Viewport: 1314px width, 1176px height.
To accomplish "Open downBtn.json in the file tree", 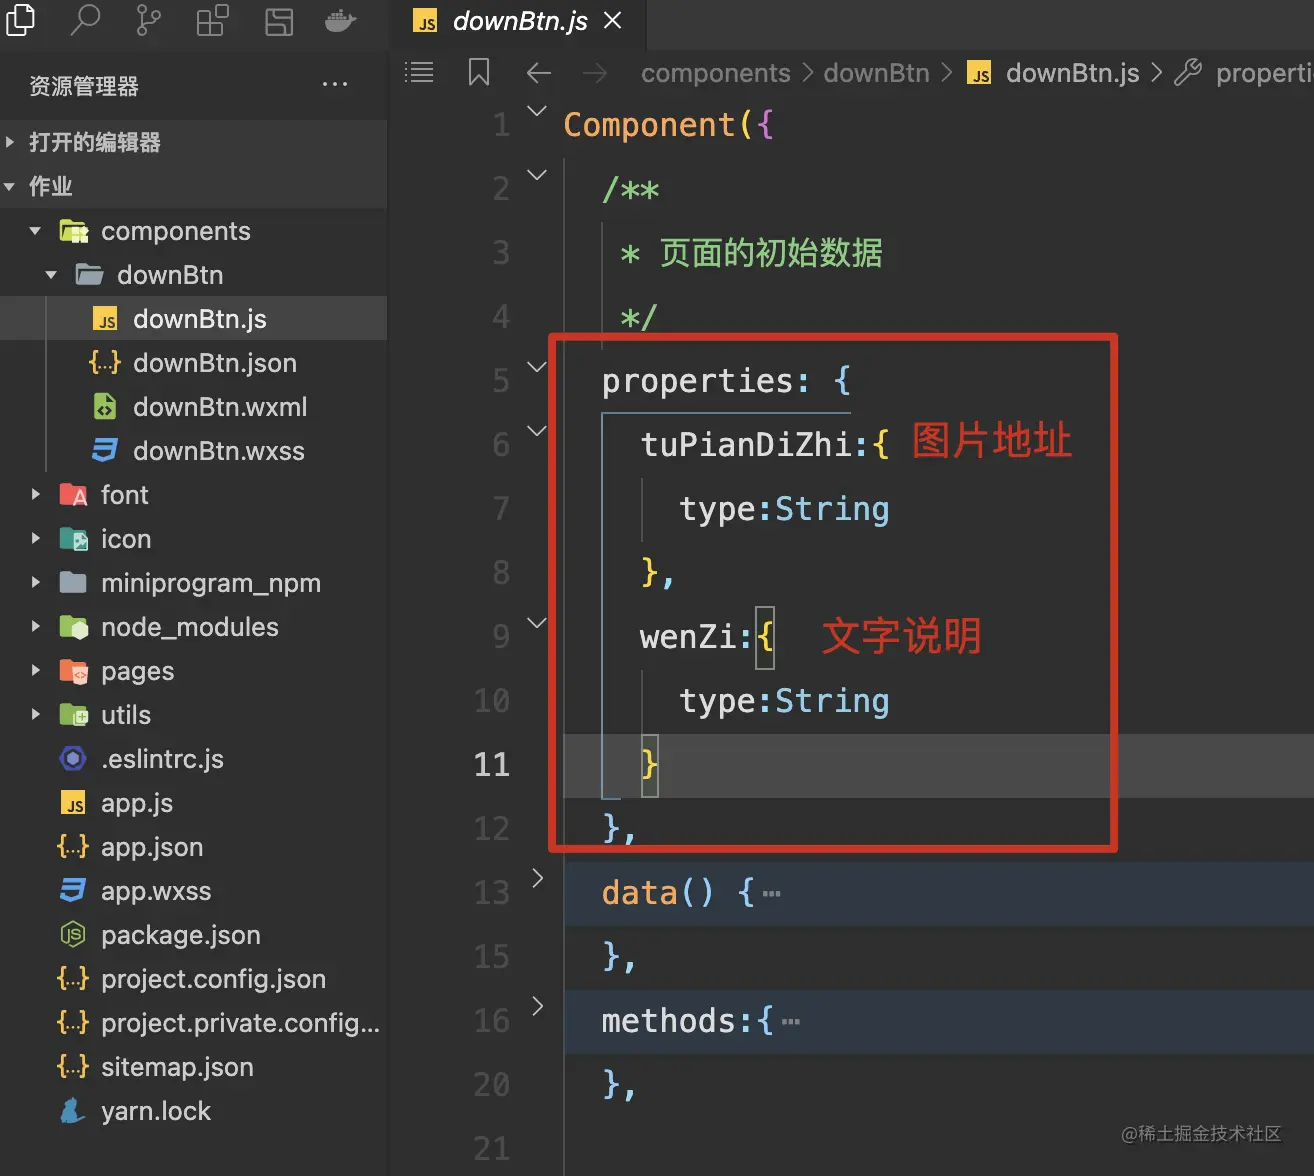I will (x=193, y=363).
